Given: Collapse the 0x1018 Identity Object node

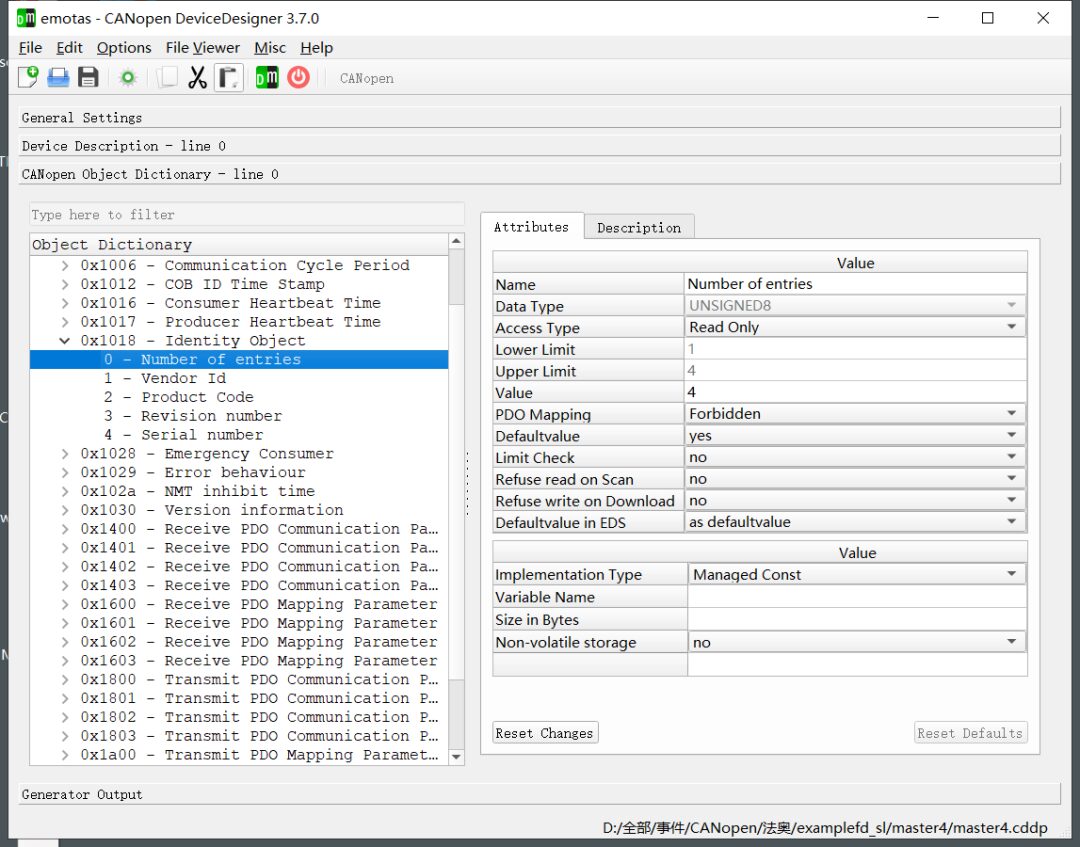Looking at the screenshot, I should (x=64, y=340).
